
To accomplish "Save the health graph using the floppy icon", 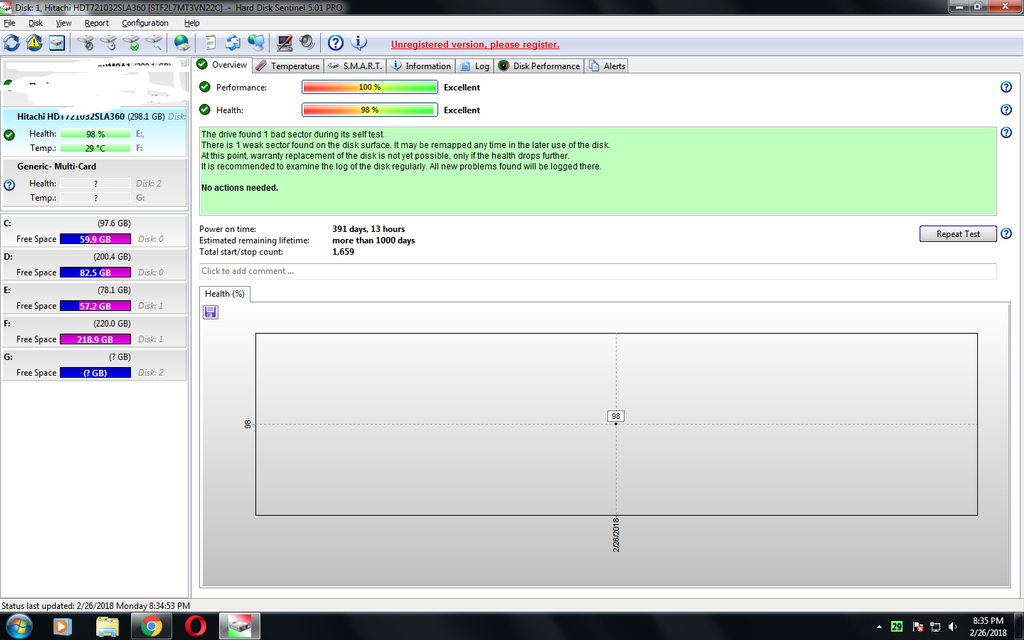I will 210,312.
